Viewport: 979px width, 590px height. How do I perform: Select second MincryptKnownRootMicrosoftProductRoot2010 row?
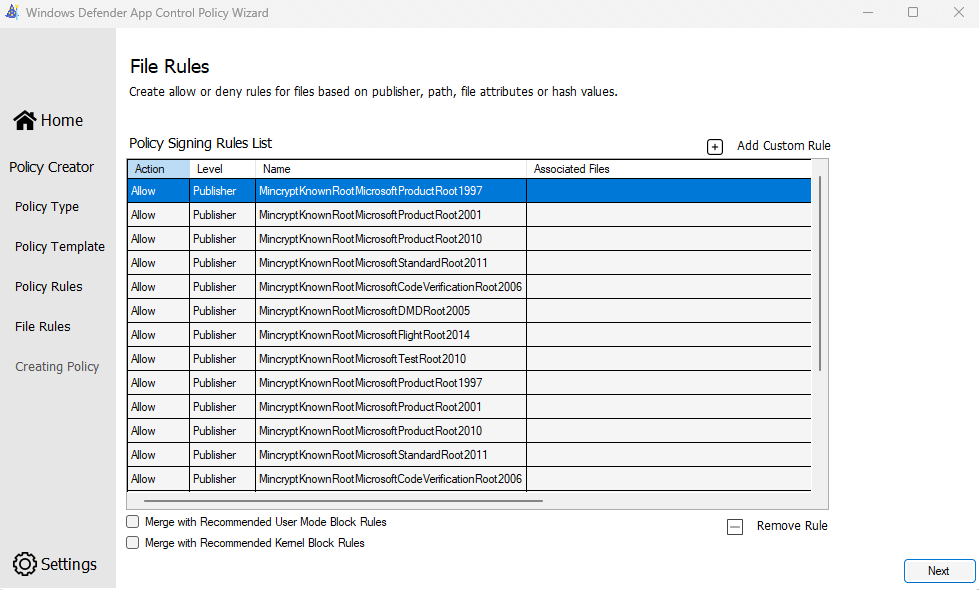(x=470, y=431)
